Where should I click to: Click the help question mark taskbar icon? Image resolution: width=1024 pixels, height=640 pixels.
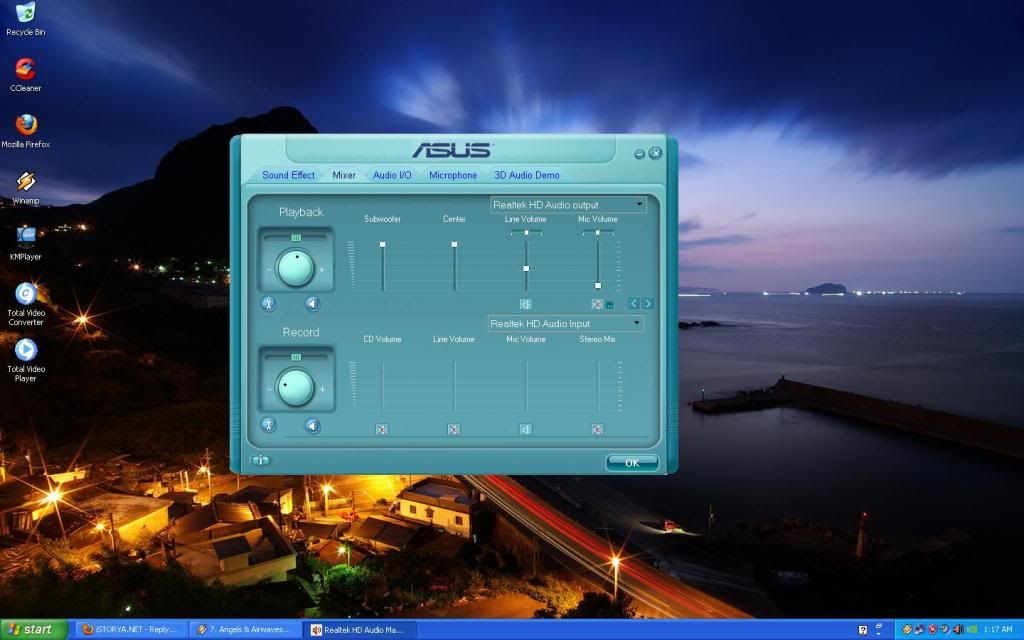[863, 630]
